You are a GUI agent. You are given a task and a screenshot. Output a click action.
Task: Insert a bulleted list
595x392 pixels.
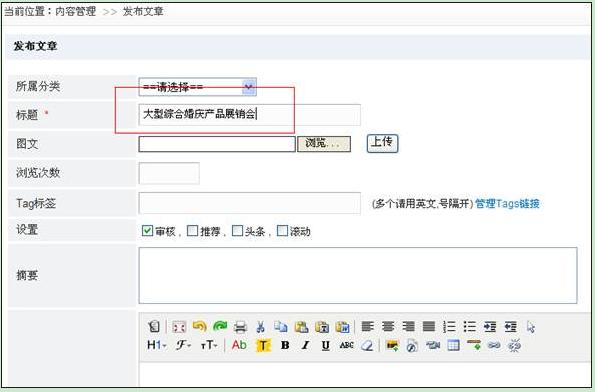click(x=470, y=326)
